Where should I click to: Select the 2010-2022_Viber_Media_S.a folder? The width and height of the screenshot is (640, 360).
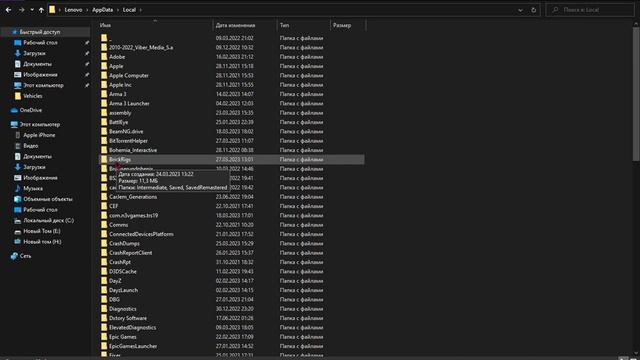pyautogui.click(x=141, y=47)
